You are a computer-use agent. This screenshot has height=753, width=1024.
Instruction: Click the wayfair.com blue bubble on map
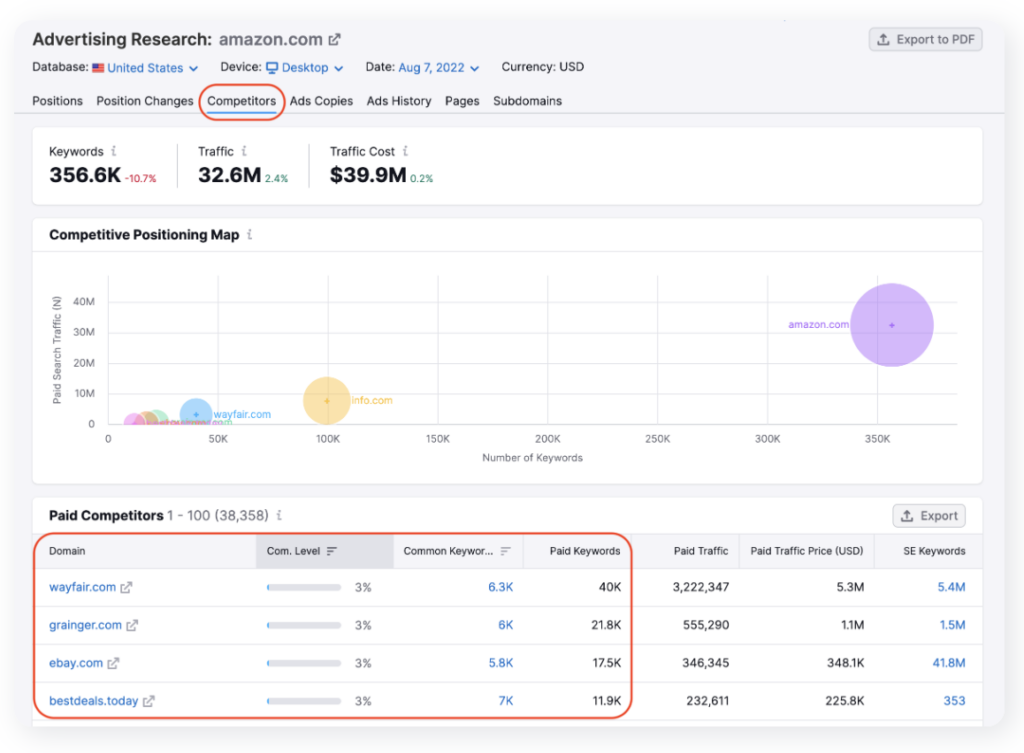(196, 414)
